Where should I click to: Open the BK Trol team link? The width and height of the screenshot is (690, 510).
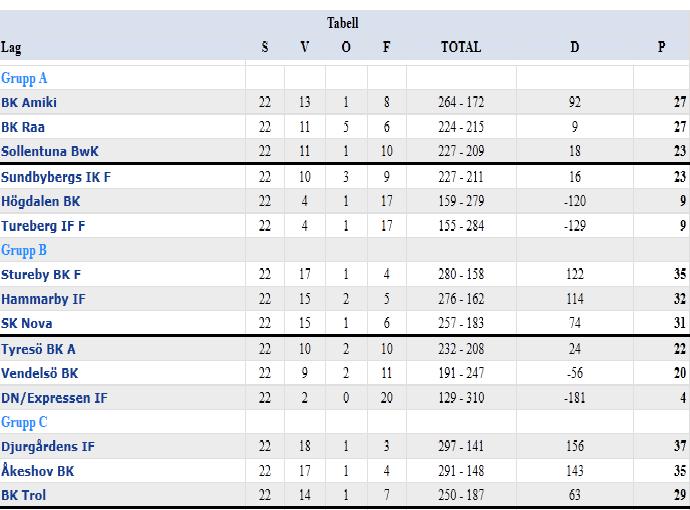(x=24, y=495)
